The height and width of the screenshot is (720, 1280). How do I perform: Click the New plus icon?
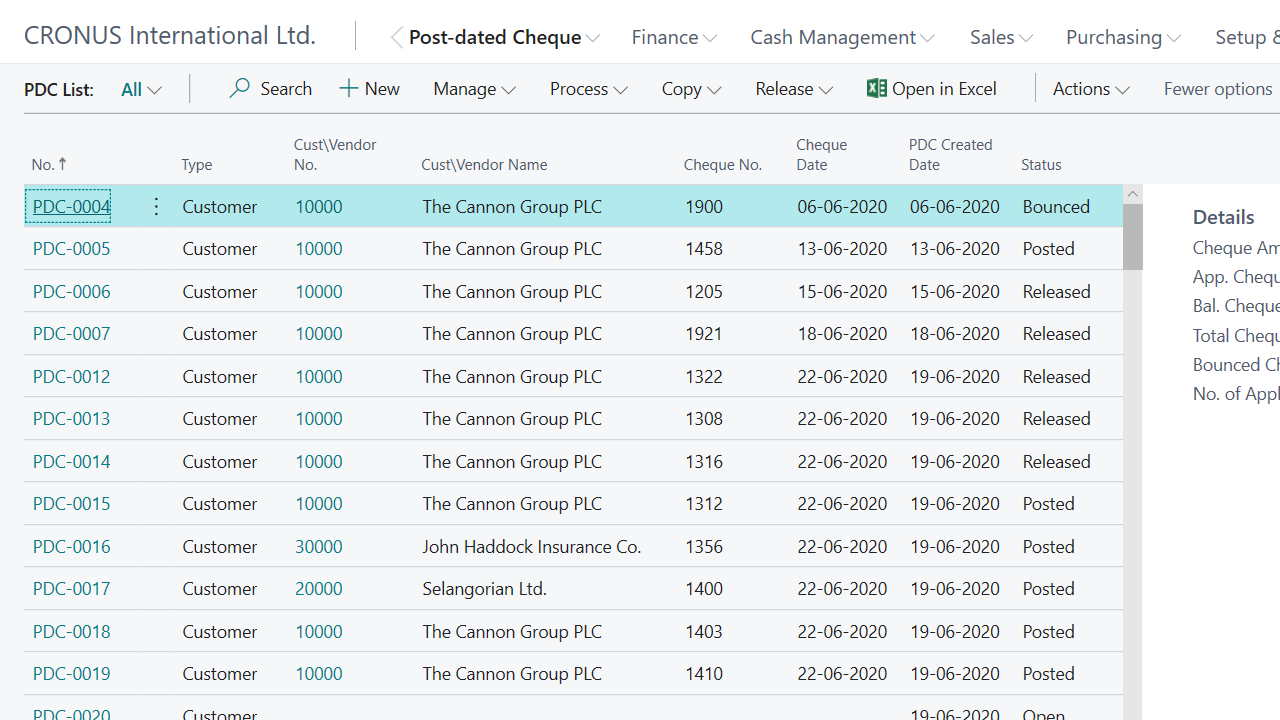coord(348,89)
